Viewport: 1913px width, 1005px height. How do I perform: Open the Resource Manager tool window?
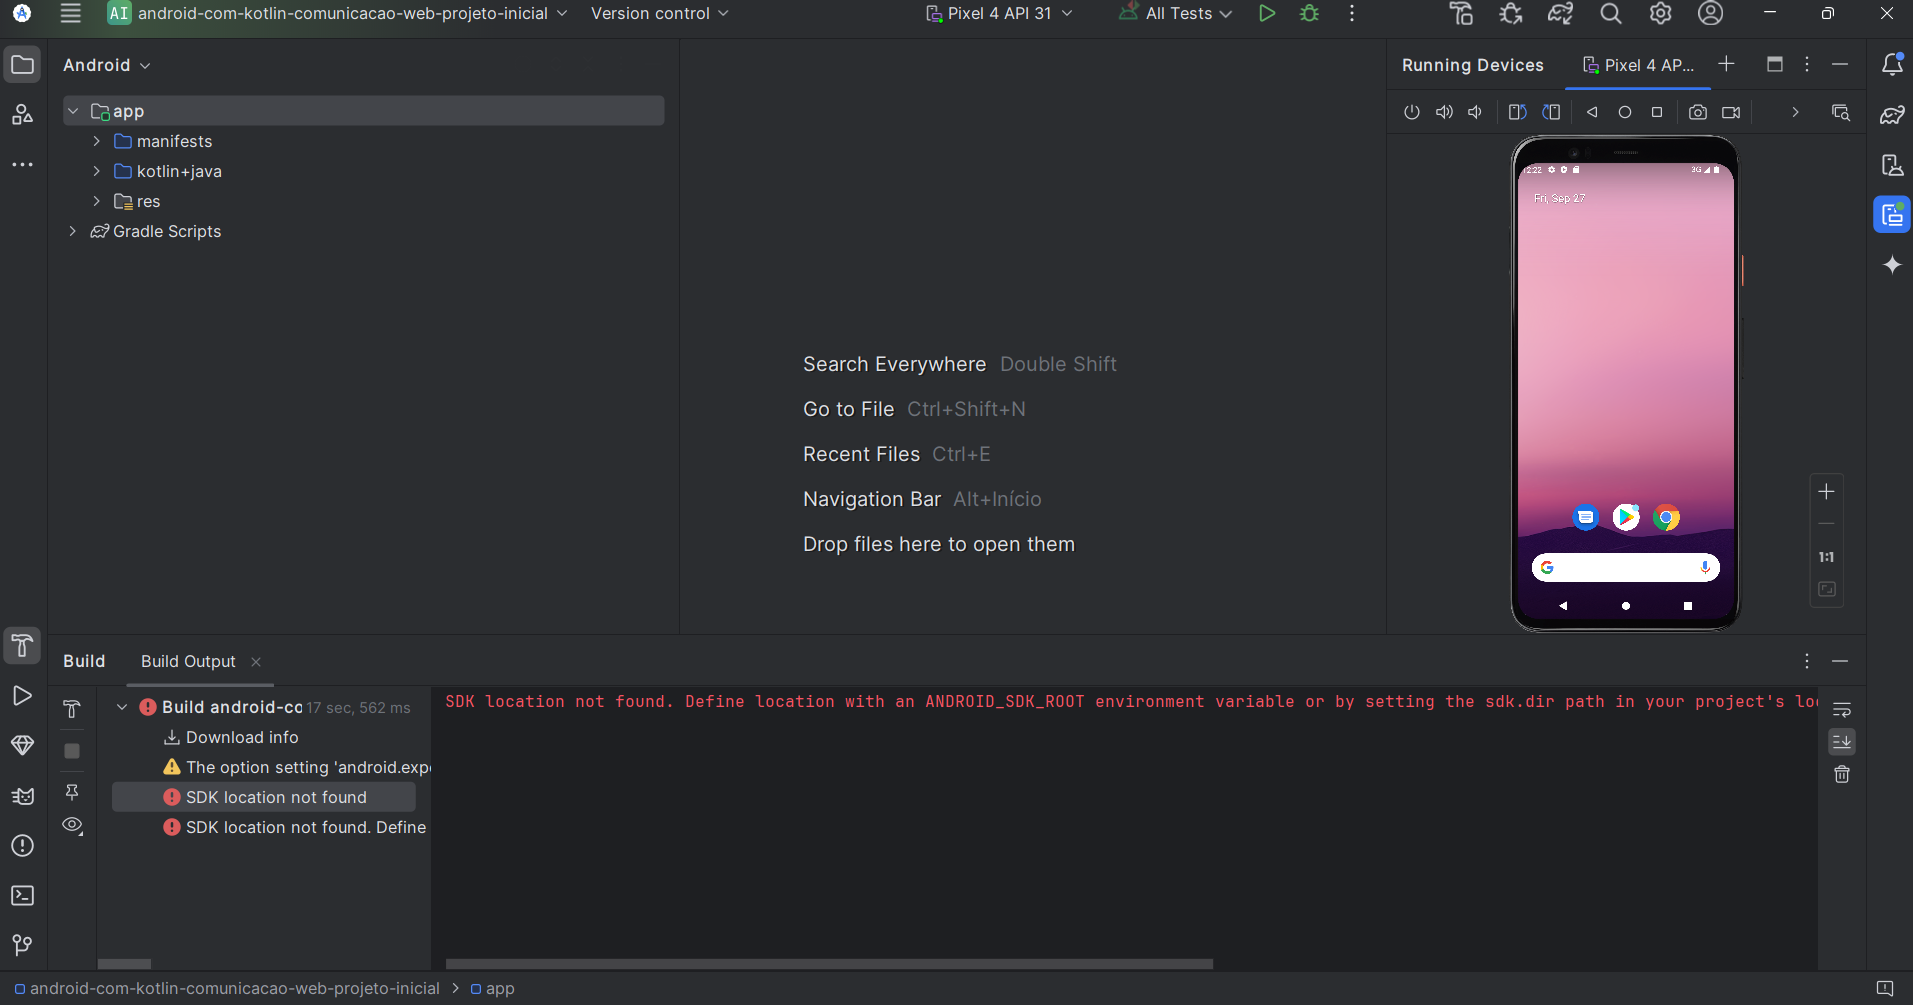[22, 114]
